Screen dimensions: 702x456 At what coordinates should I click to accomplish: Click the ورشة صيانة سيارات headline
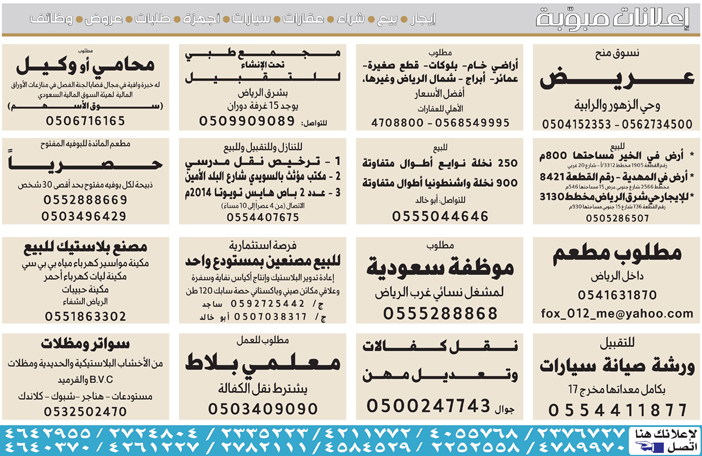(617, 366)
